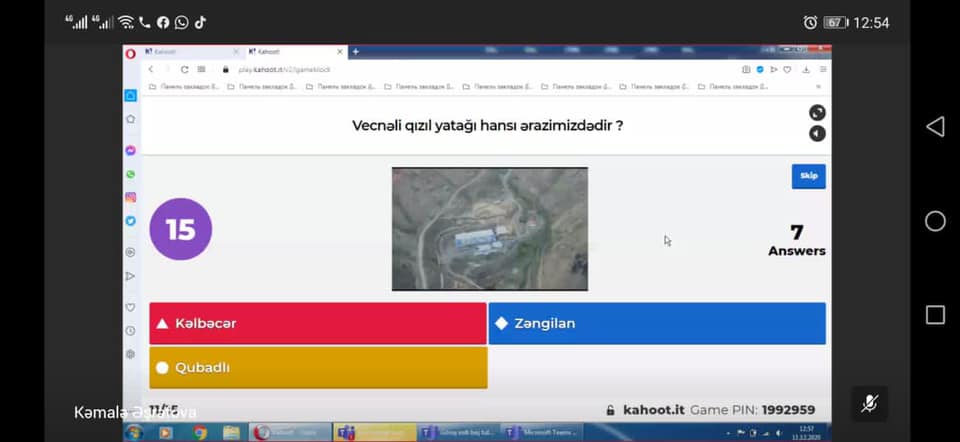Click the Vecnəli qızıl yatağı question text
Screen dimensions: 960x442
click(x=487, y=125)
